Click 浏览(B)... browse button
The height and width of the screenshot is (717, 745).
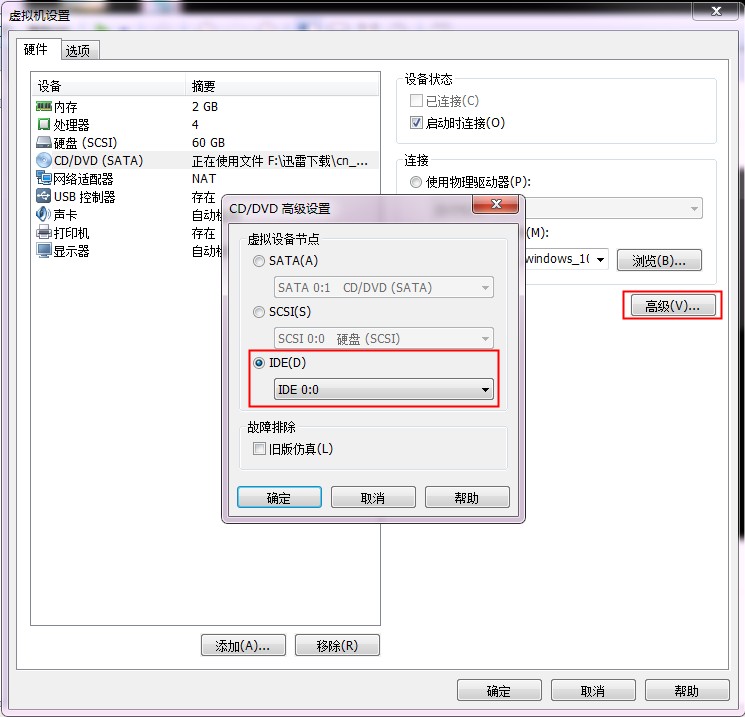659,260
